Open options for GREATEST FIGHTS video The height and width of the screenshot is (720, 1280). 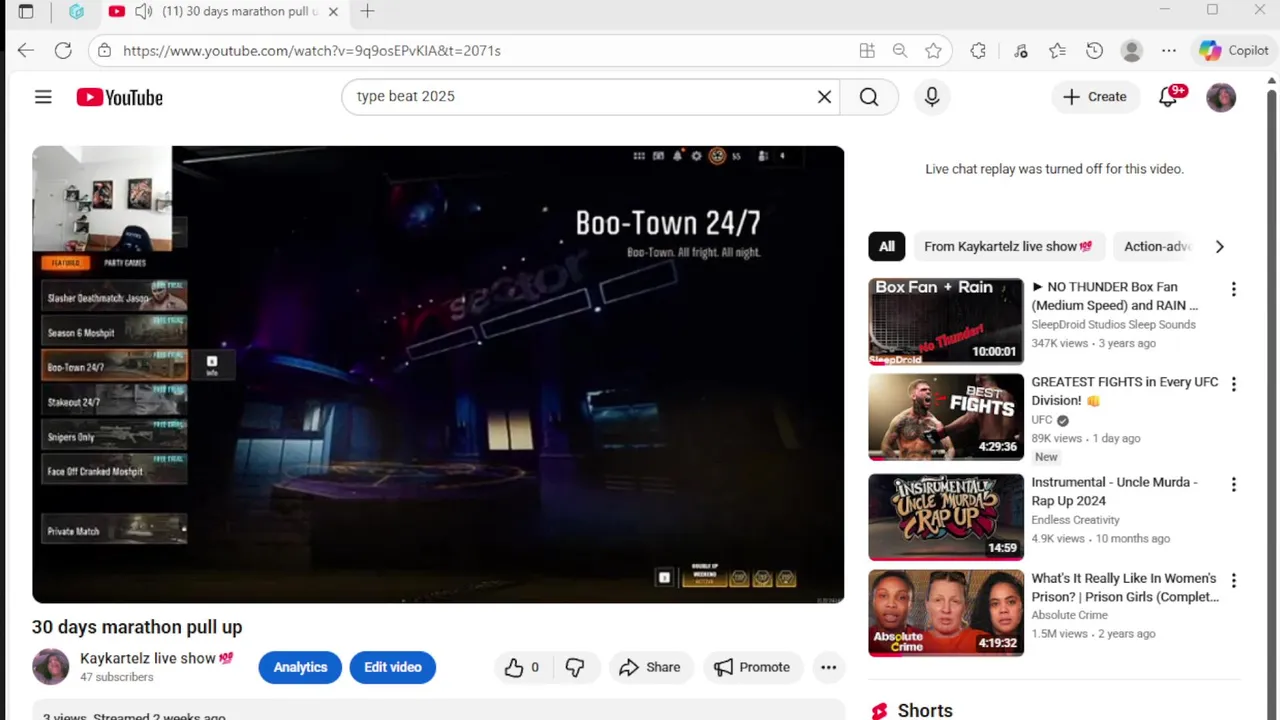pos(1233,384)
